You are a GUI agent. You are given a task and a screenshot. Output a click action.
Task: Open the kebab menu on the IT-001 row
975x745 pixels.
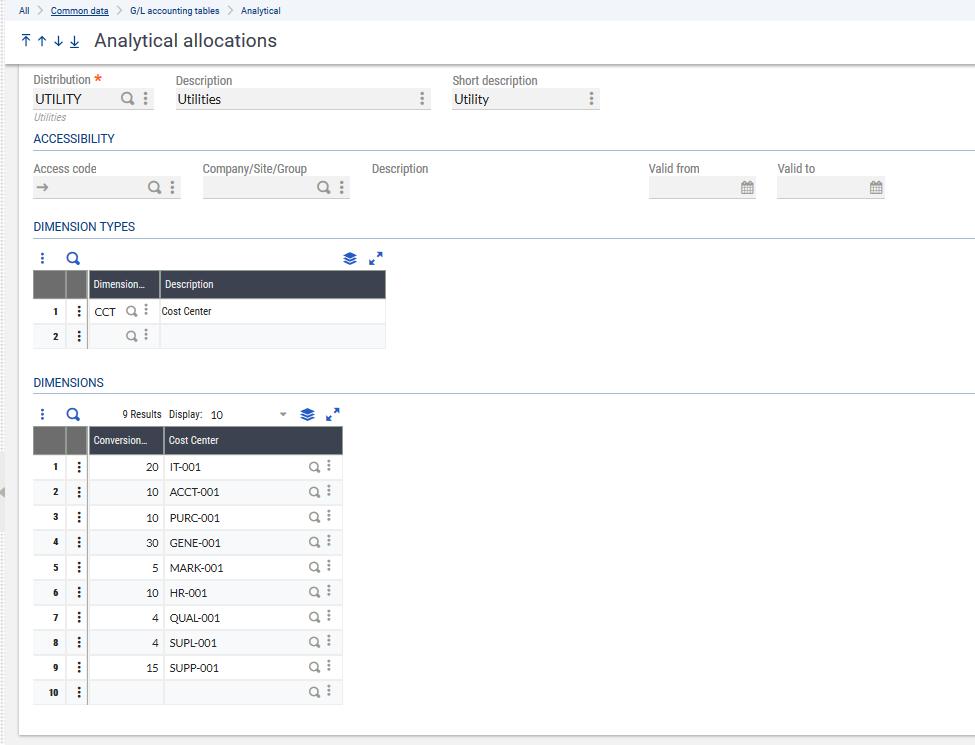78,467
